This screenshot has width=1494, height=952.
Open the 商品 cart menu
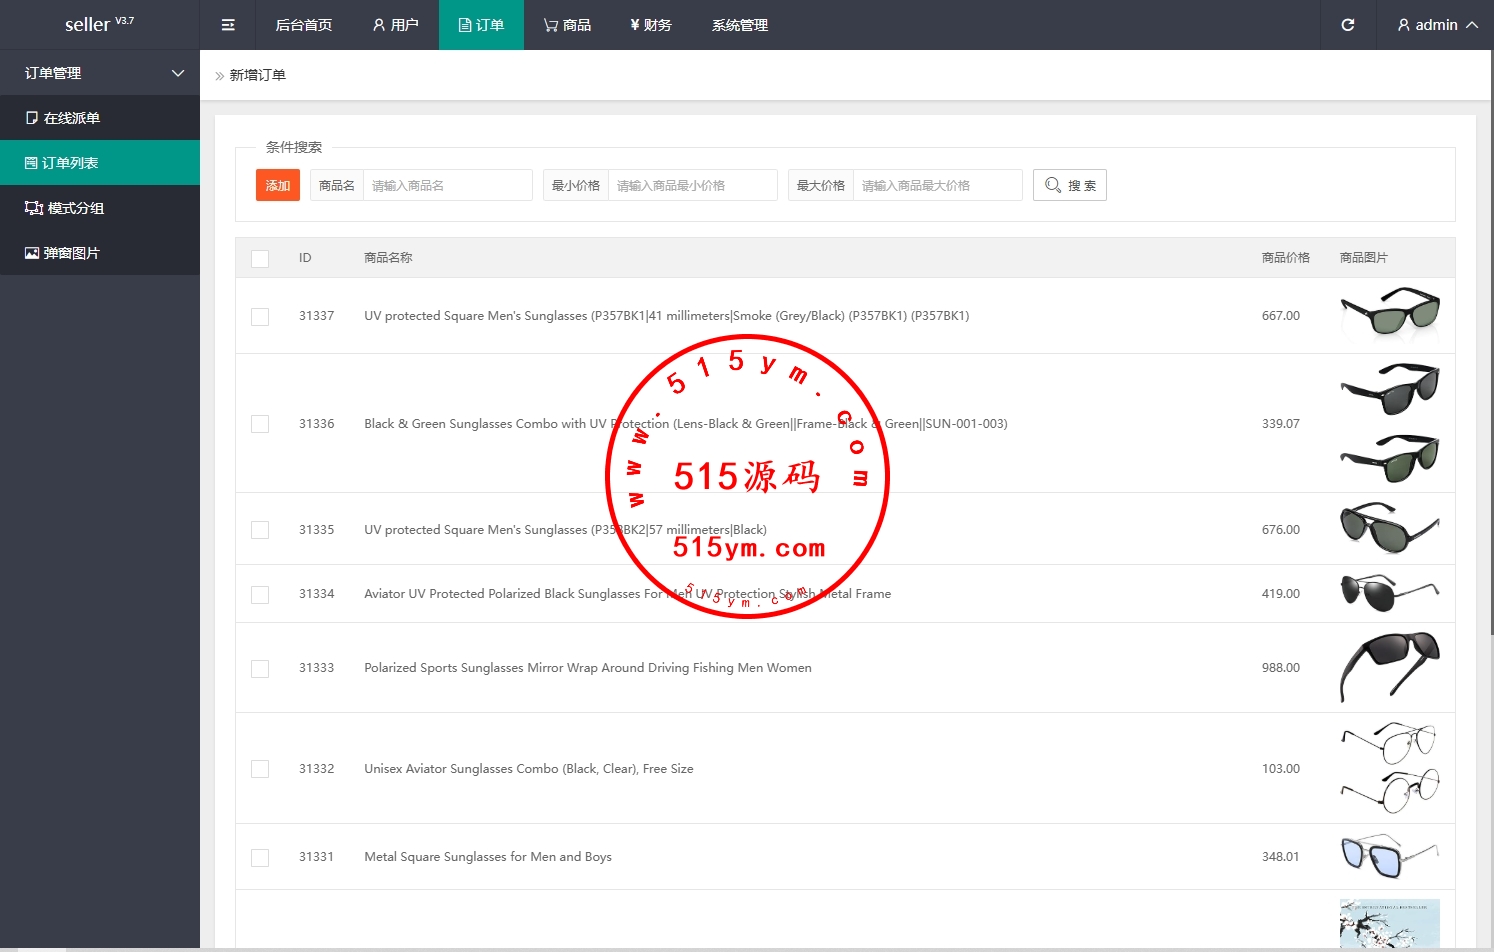point(567,25)
